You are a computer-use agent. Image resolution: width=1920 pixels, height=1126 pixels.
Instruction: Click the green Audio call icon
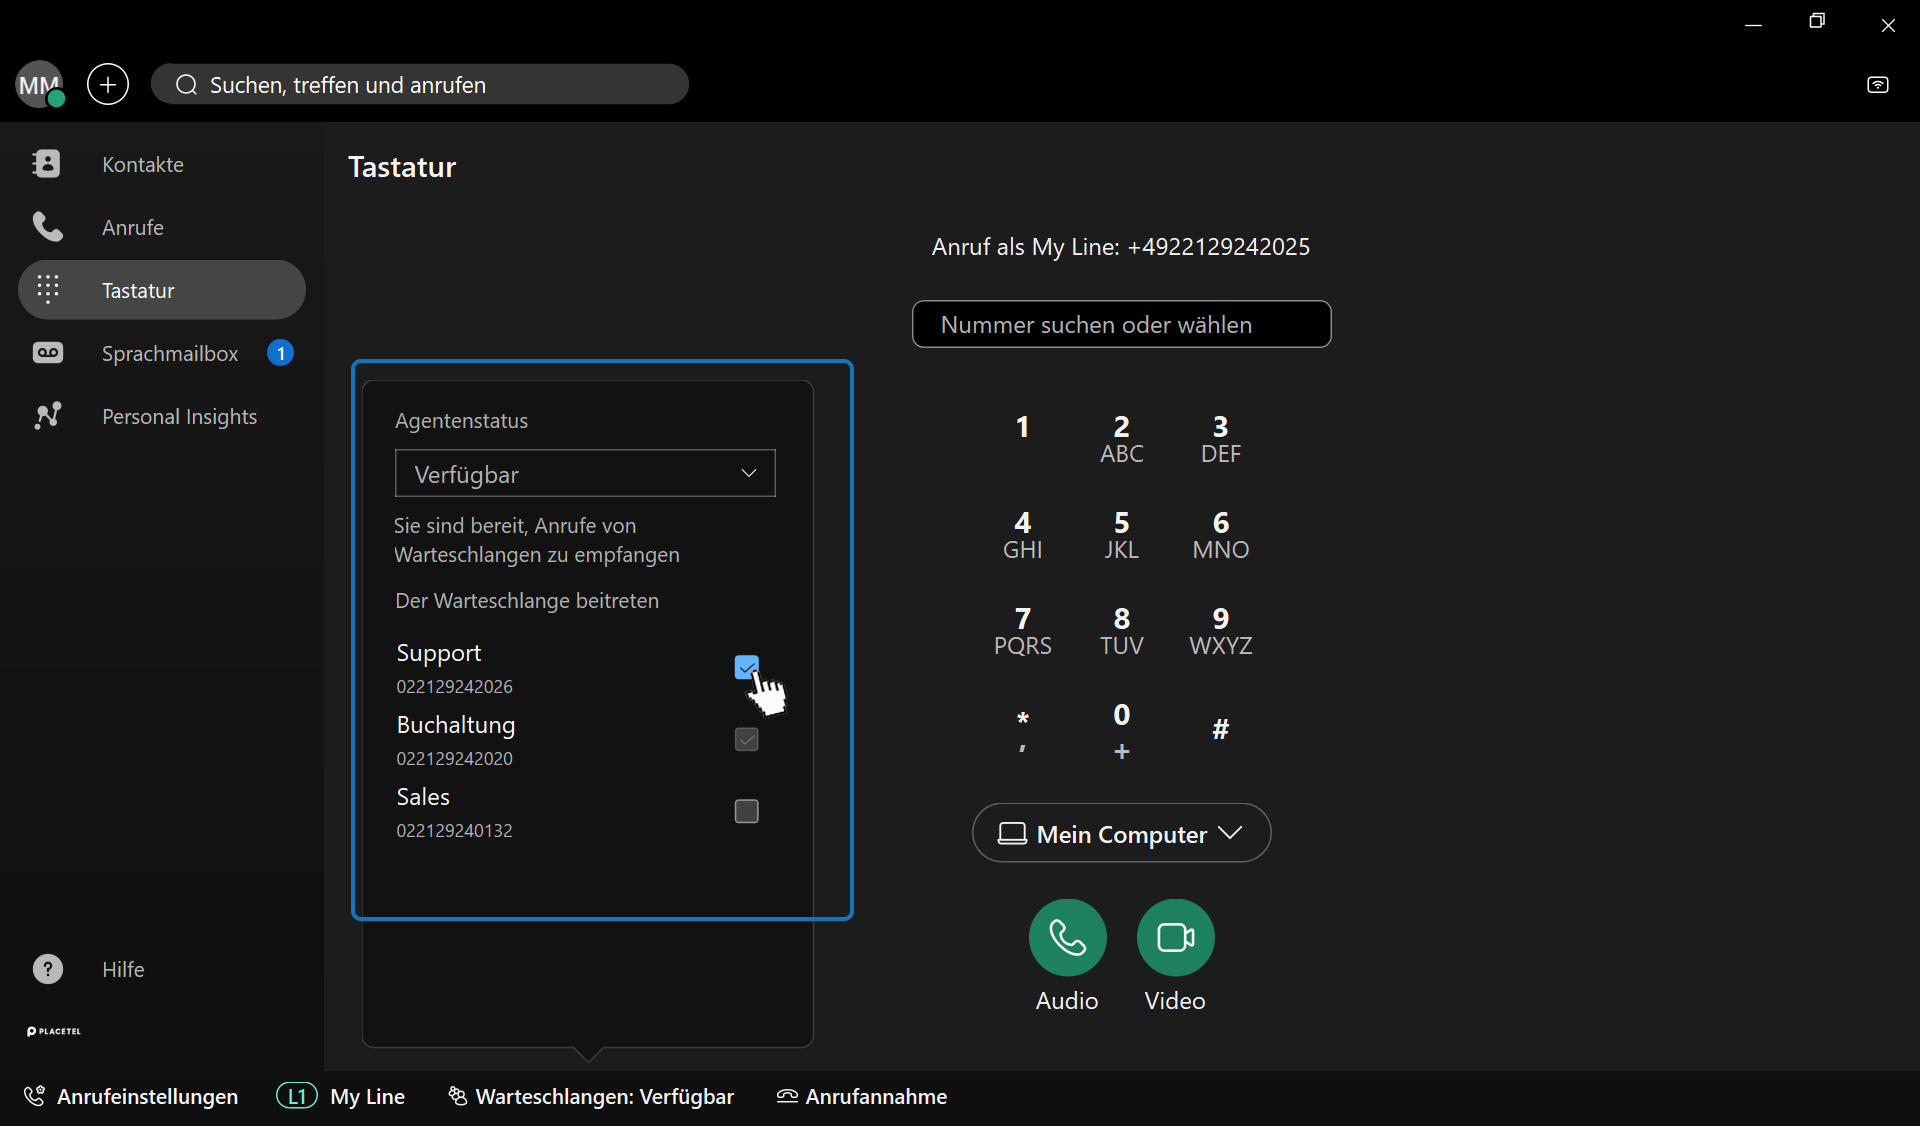pyautogui.click(x=1067, y=937)
